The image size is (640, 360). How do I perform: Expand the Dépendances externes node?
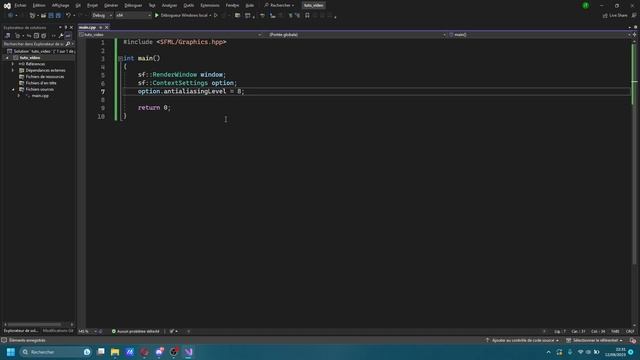[x=13, y=70]
